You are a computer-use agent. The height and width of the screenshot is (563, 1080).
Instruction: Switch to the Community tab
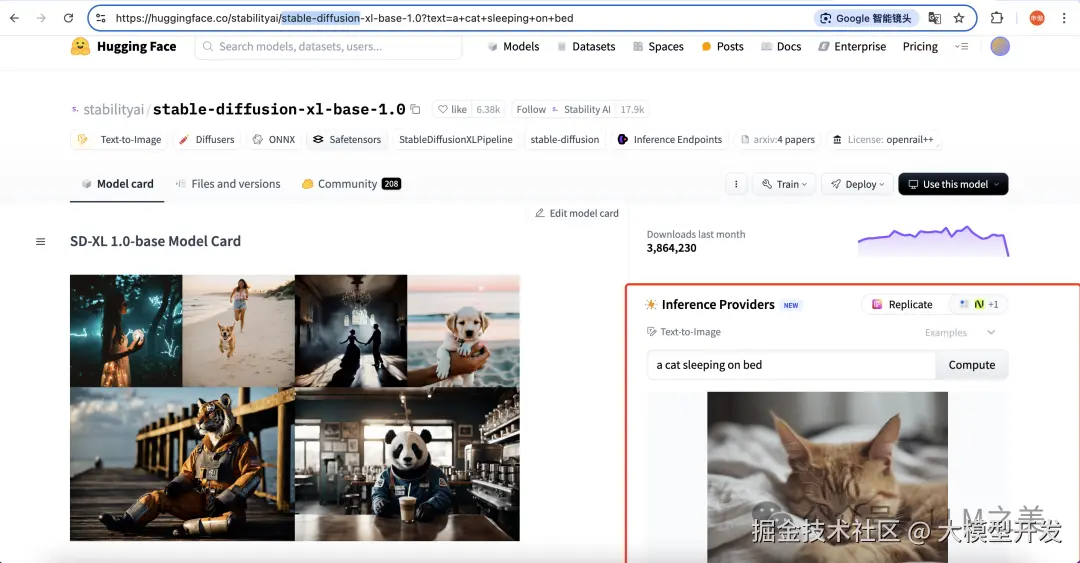[x=351, y=184]
